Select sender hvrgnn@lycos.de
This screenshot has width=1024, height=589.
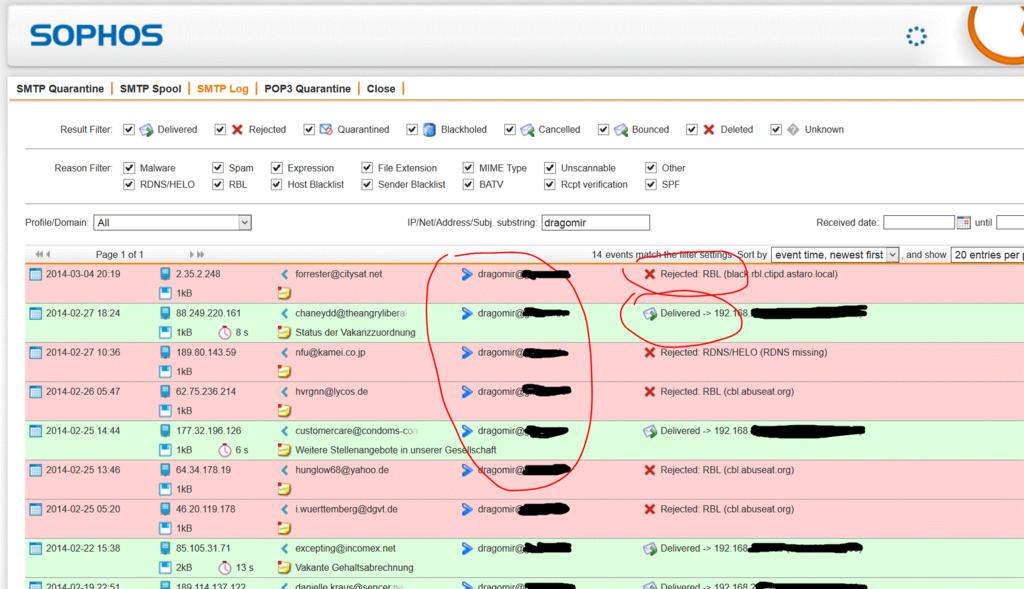332,392
